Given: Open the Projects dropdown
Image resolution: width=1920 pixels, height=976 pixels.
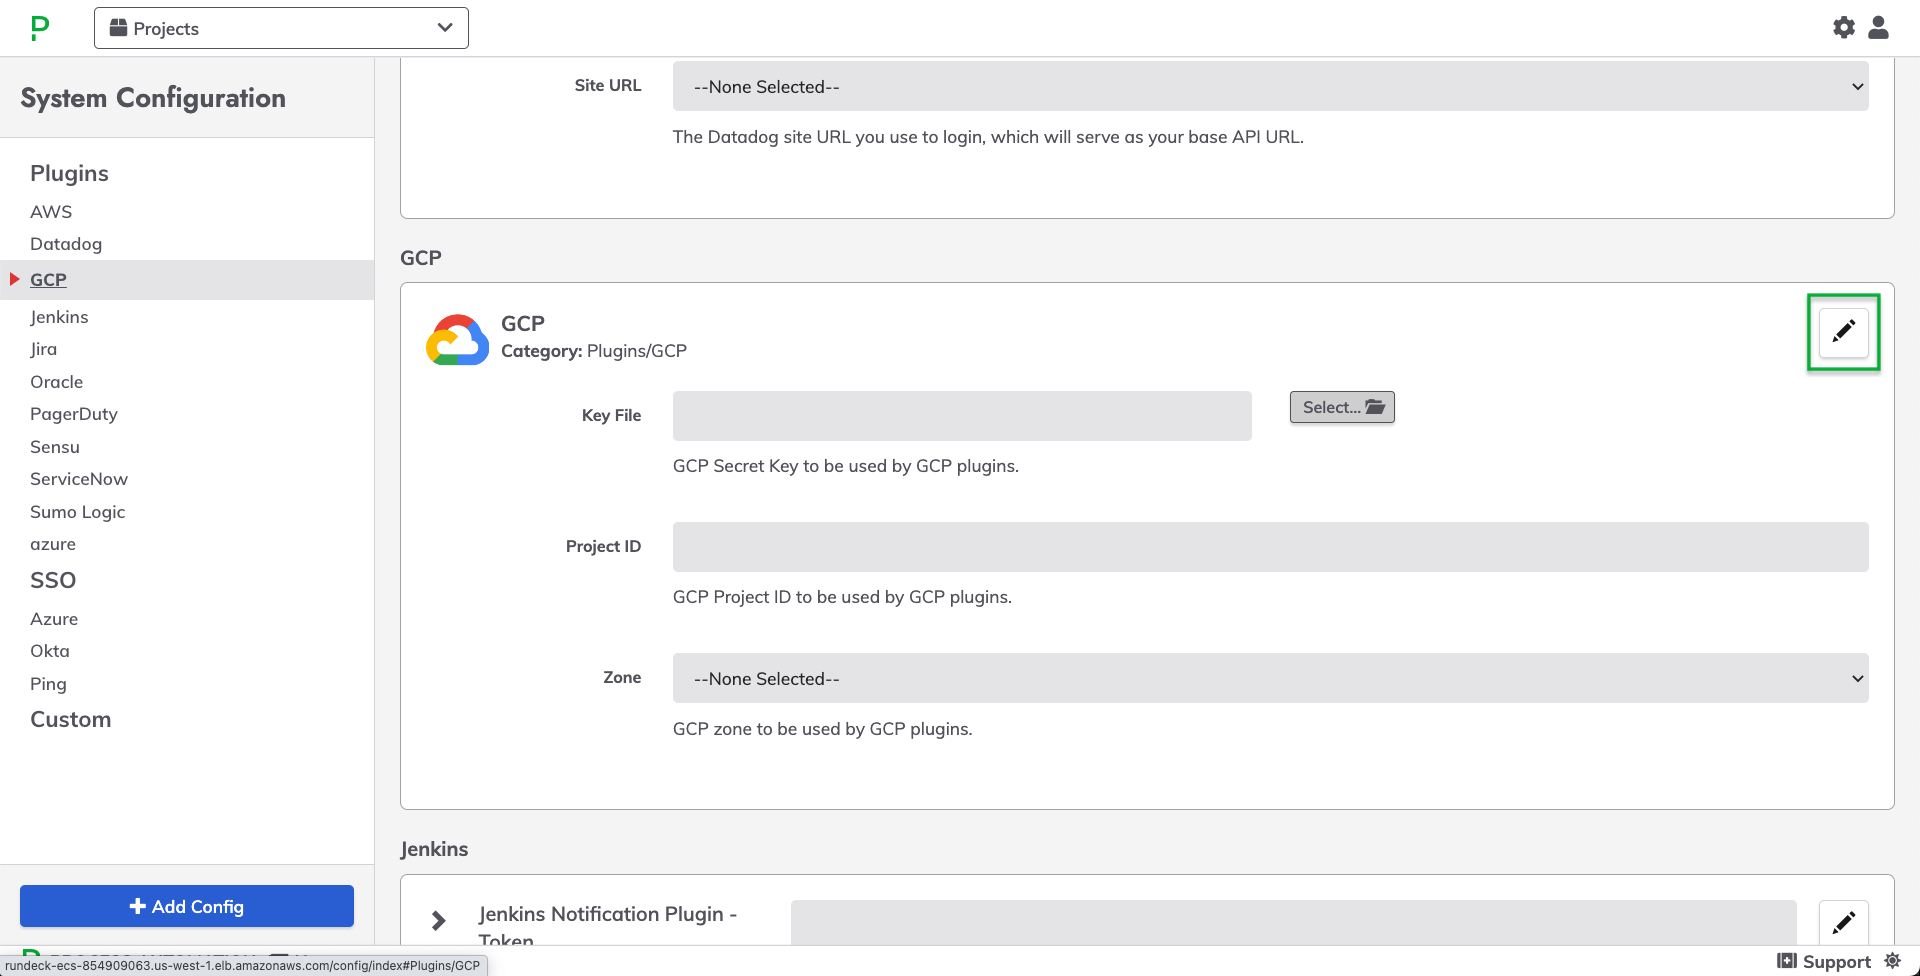Looking at the screenshot, I should [281, 28].
